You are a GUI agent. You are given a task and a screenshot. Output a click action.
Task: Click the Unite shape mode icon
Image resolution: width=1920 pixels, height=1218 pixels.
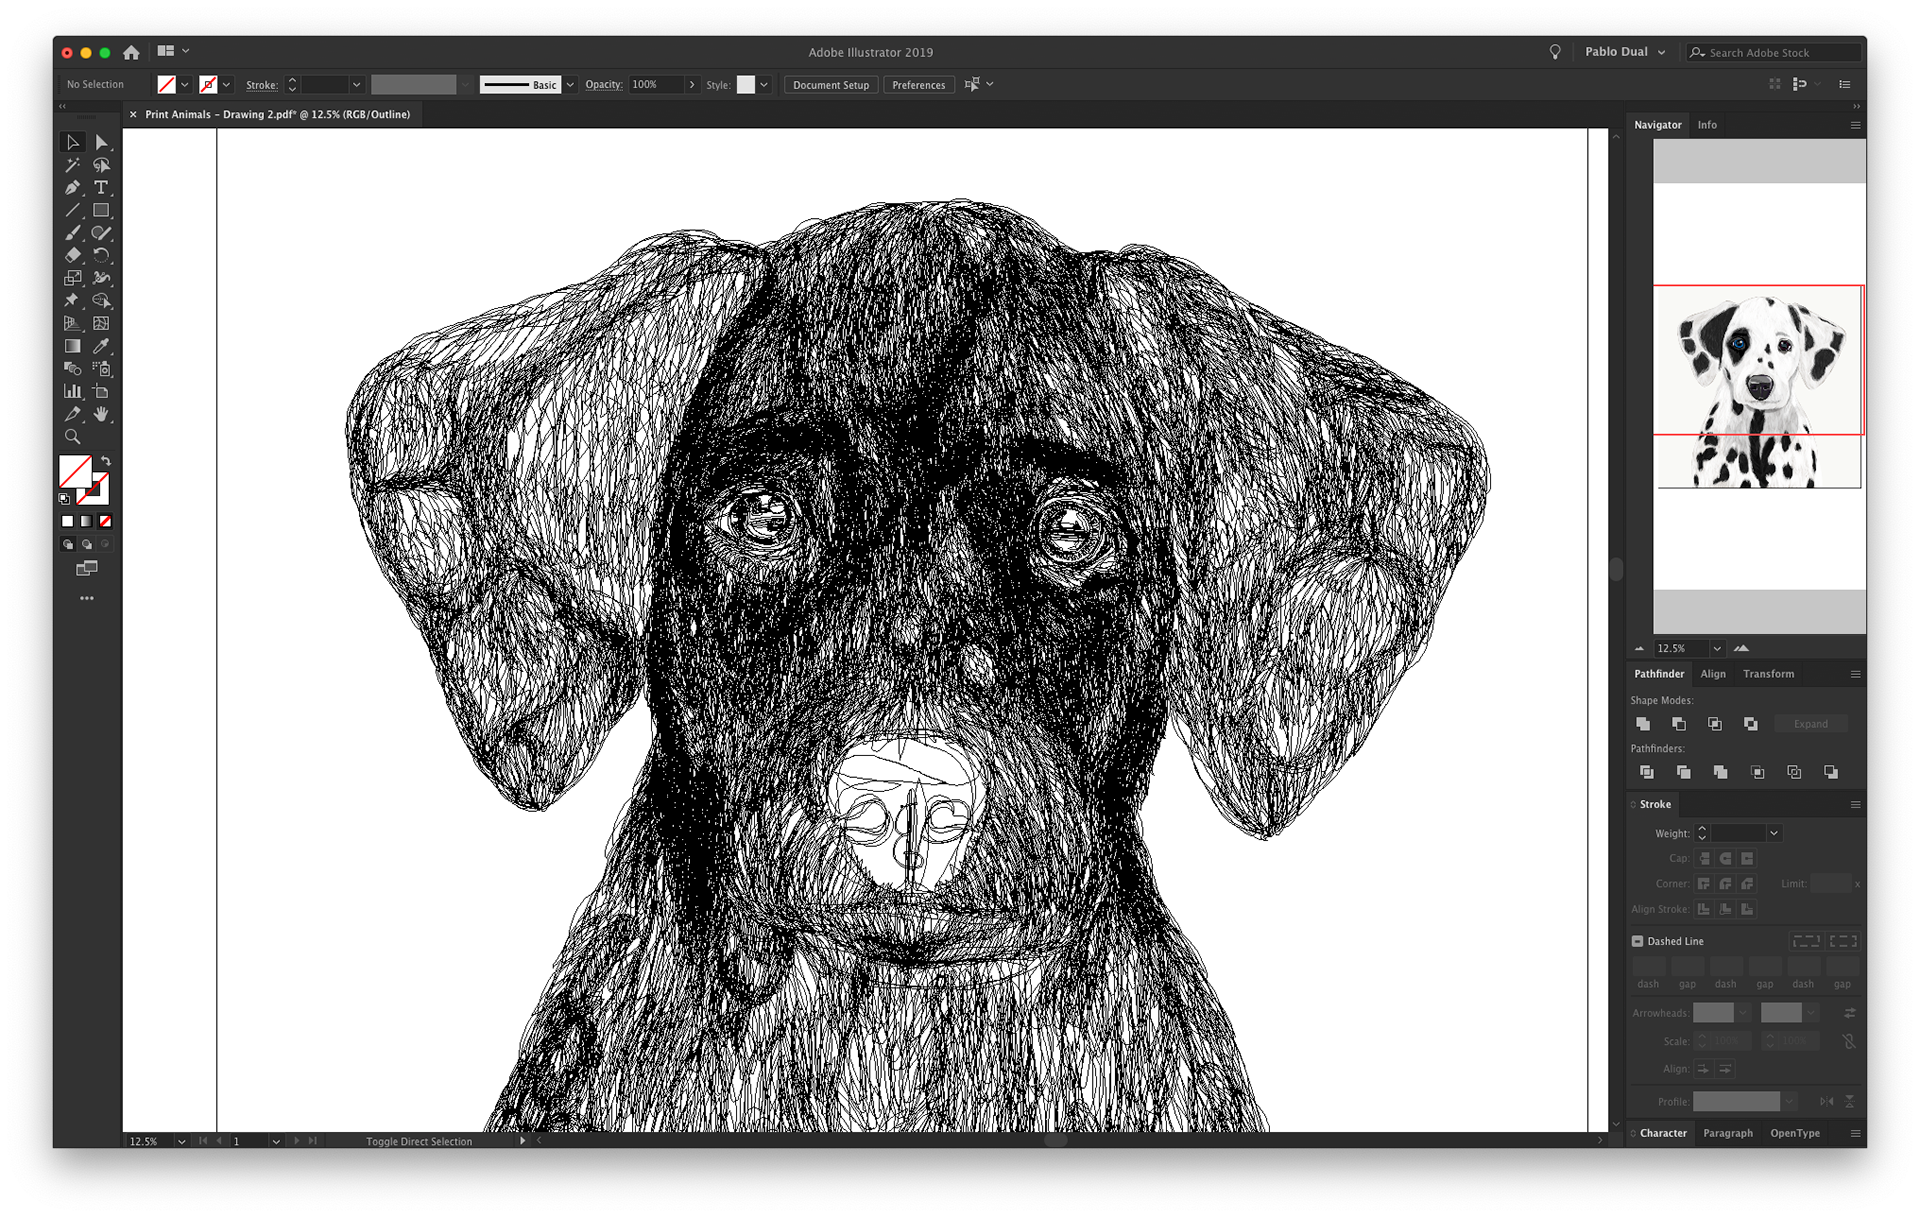[1643, 723]
